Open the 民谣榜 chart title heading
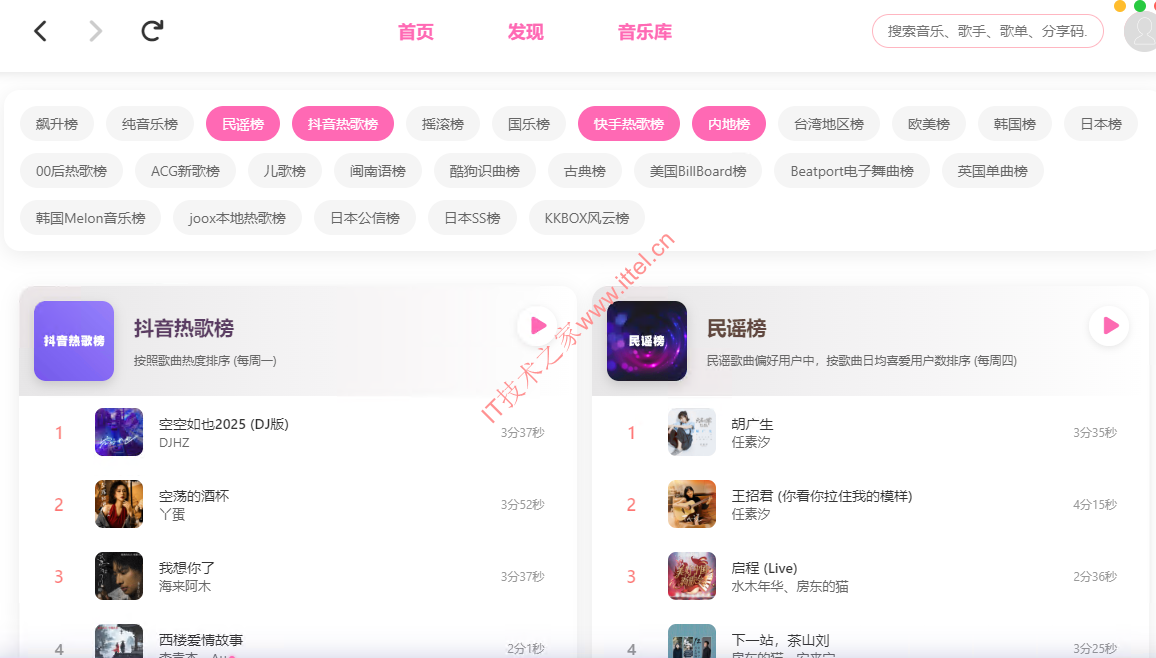 coord(737,328)
